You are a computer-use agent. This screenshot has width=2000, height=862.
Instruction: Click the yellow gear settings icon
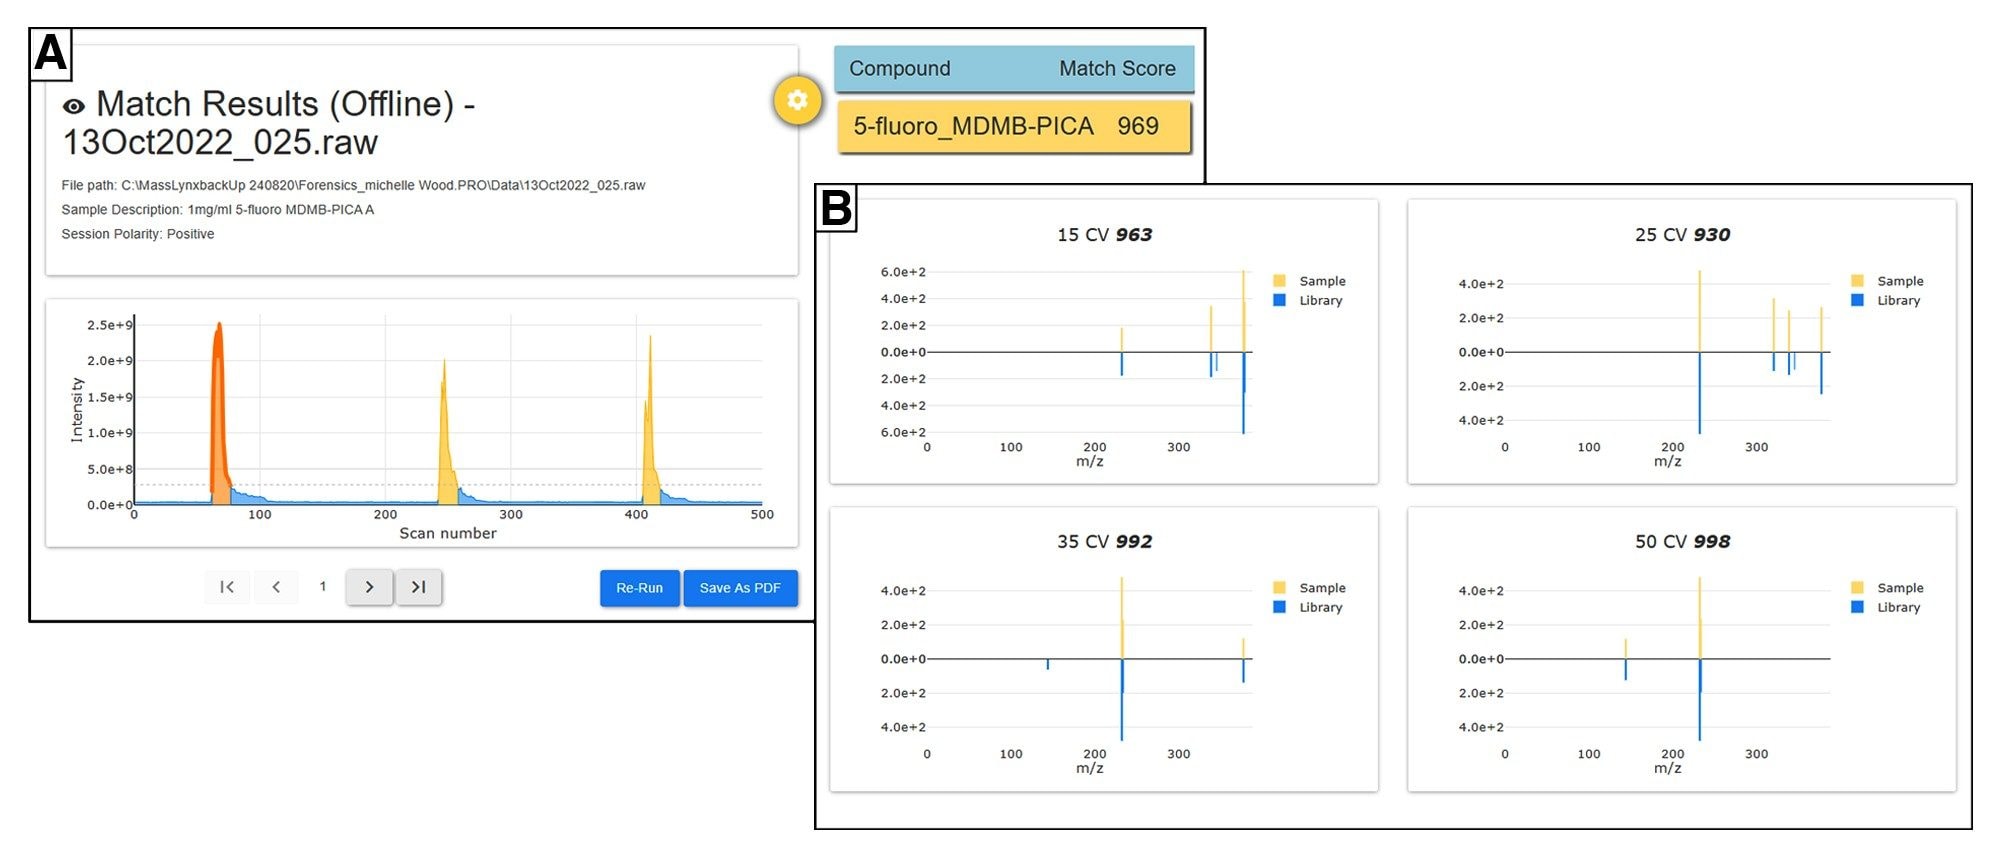(x=797, y=100)
